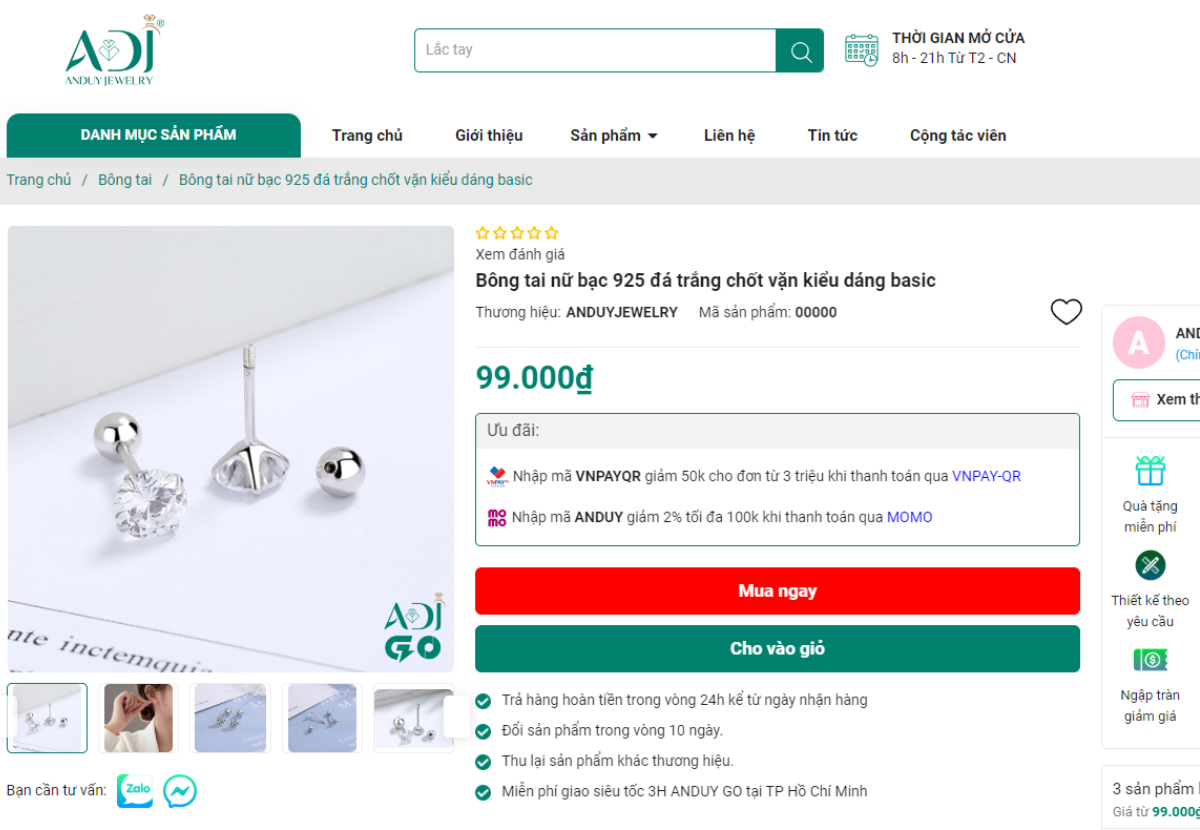This screenshot has width=1200, height=830.
Task: Open Zalo chat consultation icon
Action: click(x=135, y=790)
